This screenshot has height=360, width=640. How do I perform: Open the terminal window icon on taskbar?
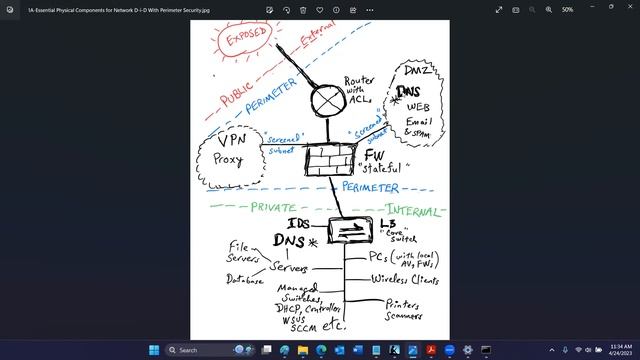coord(486,350)
